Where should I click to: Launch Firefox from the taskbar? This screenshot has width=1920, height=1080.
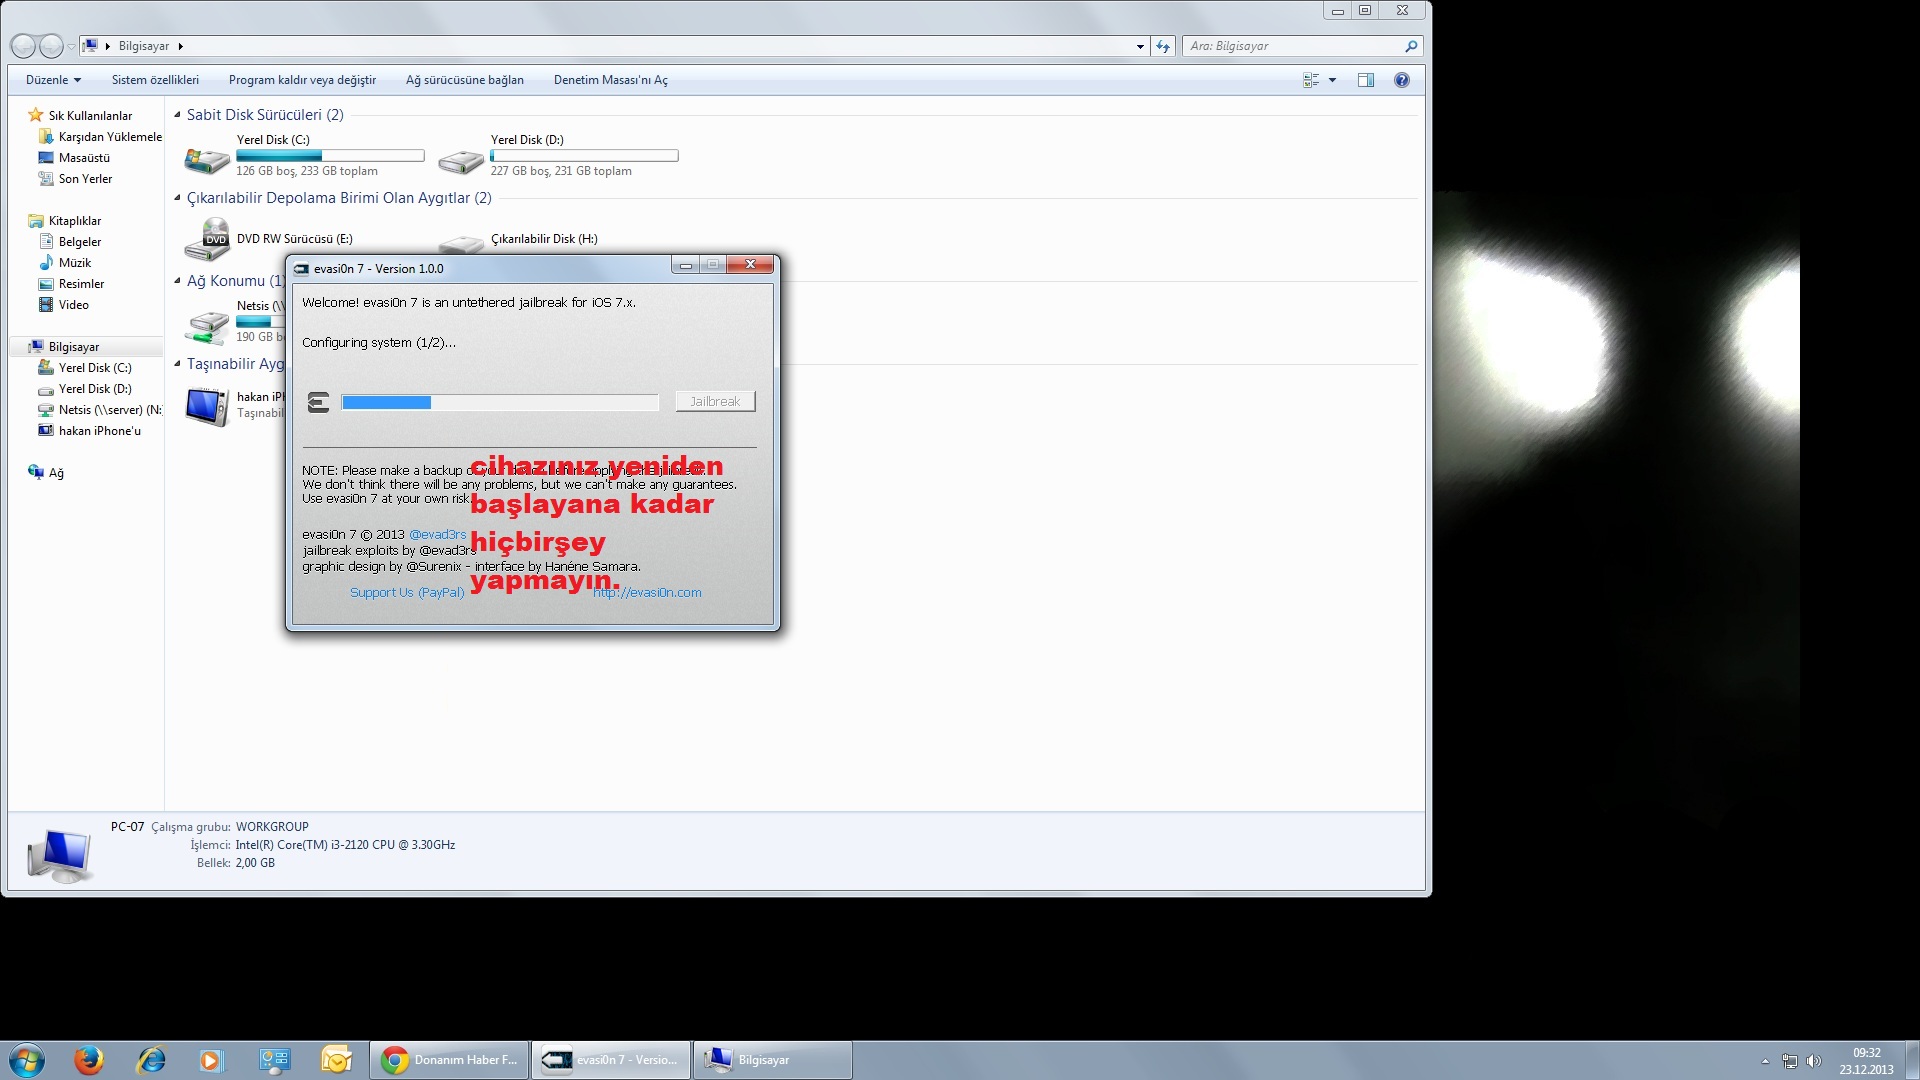(x=88, y=1060)
